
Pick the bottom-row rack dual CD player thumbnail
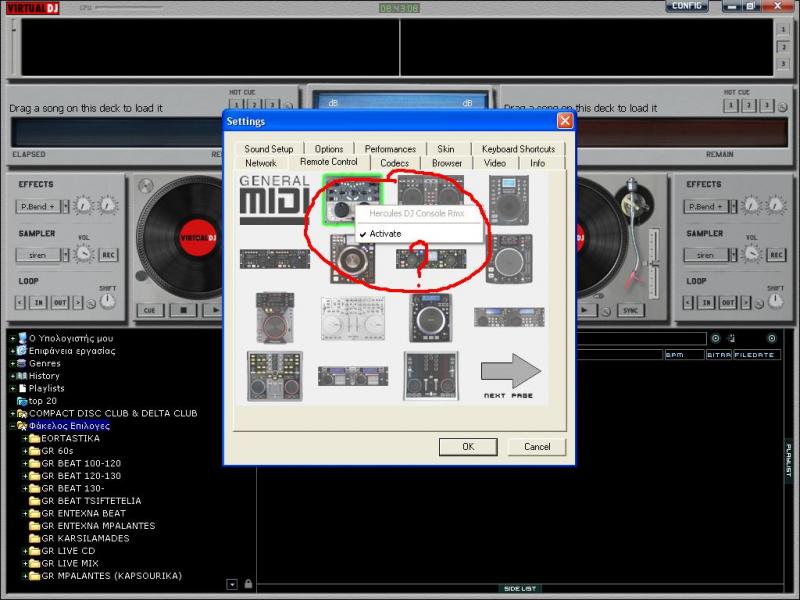[x=353, y=376]
